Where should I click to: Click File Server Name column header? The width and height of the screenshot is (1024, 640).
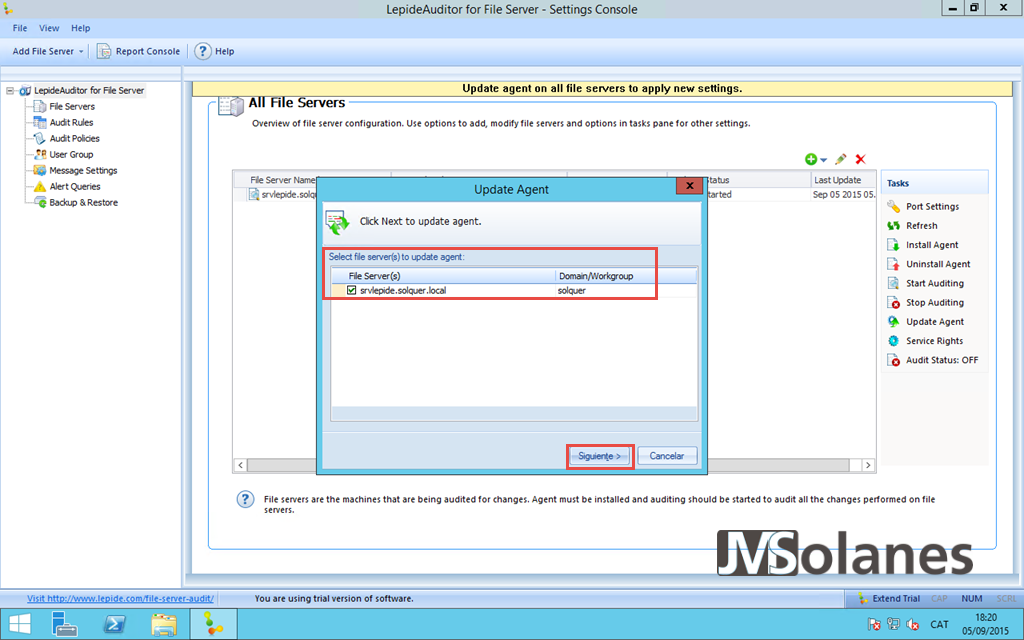(x=281, y=180)
